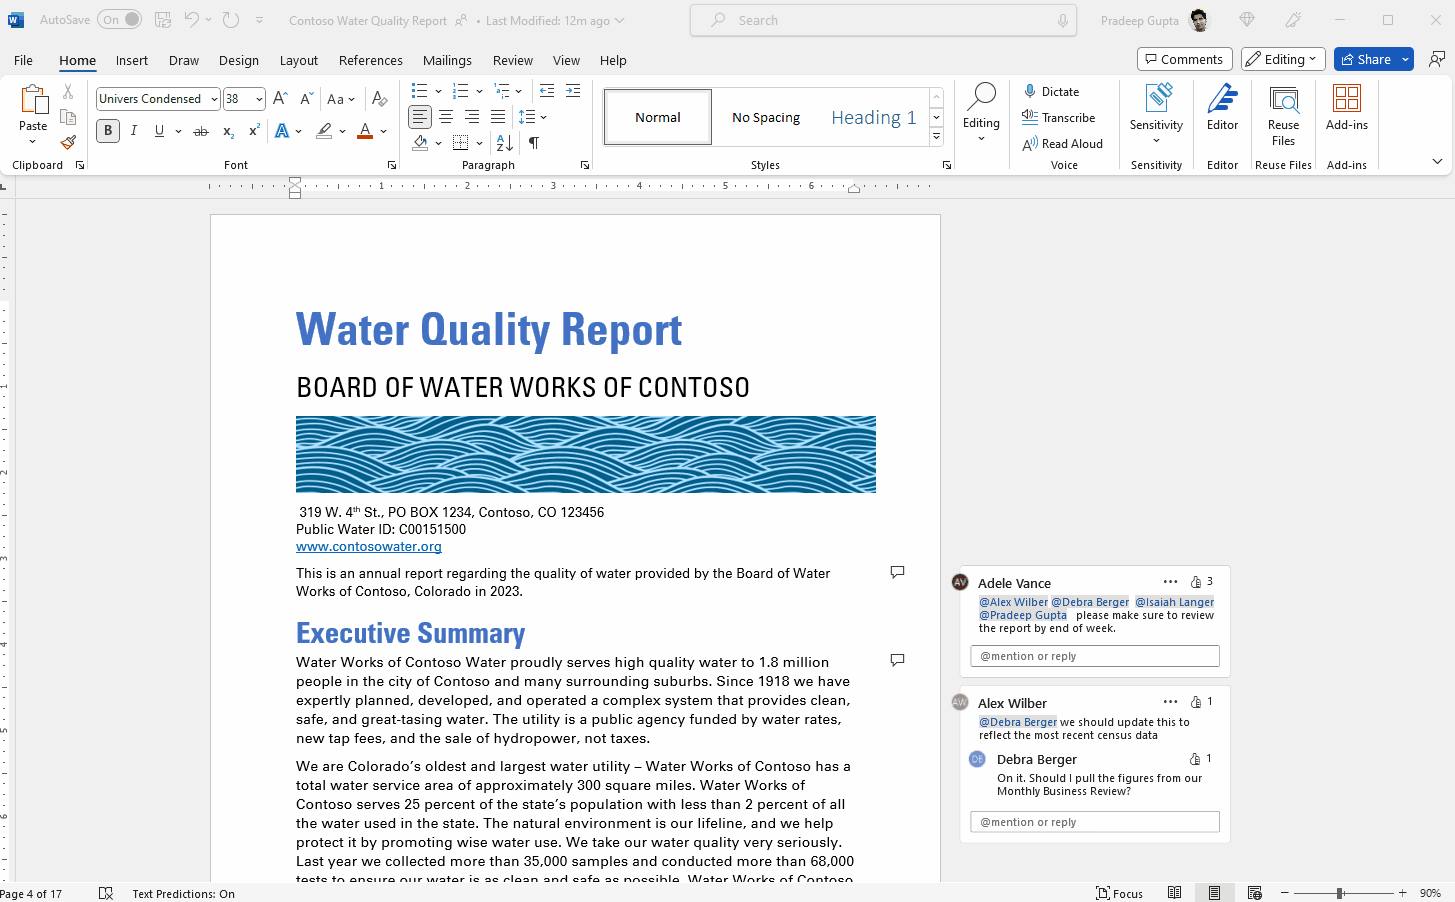The image size is (1455, 902).
Task: Open the Editing mode dropdown
Action: pos(1283,59)
